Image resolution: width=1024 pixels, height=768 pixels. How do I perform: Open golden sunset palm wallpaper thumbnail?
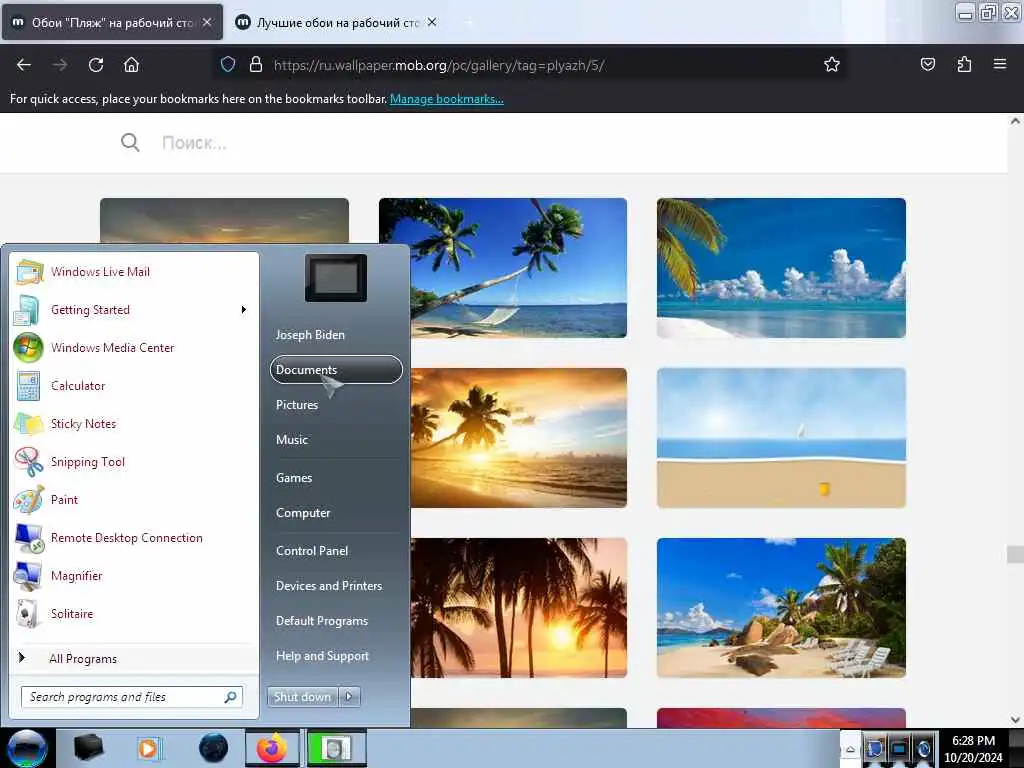click(519, 438)
